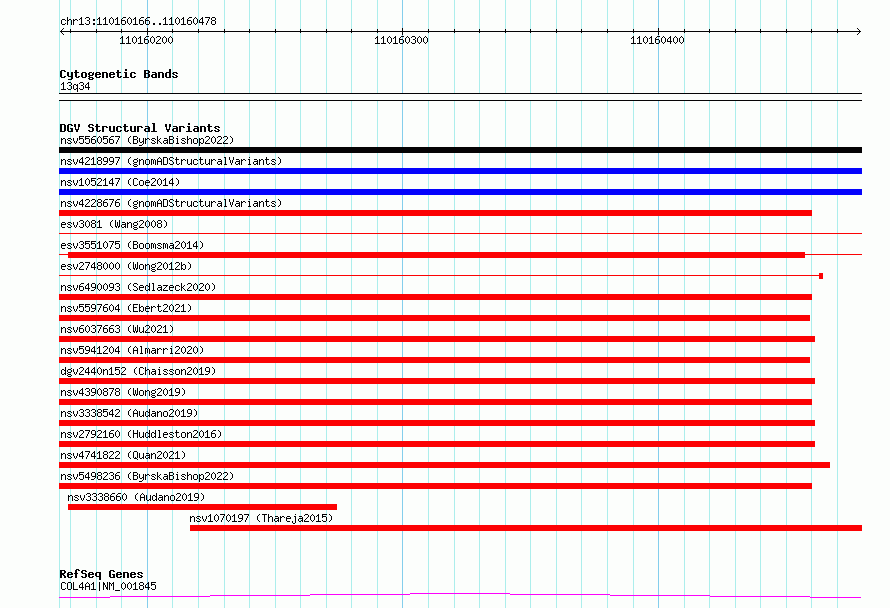The width and height of the screenshot is (890, 608).
Task: Click the red bar under nsv5941204
Action: pos(434,360)
